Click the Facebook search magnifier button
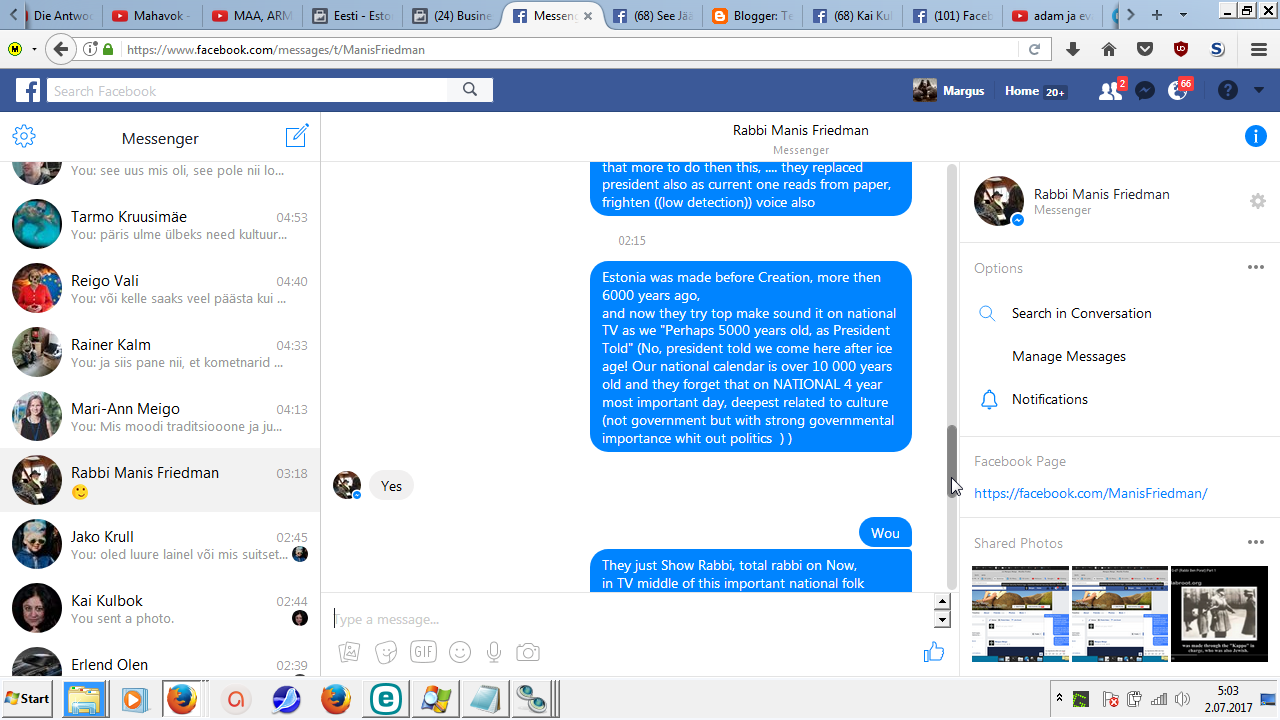 tap(470, 90)
